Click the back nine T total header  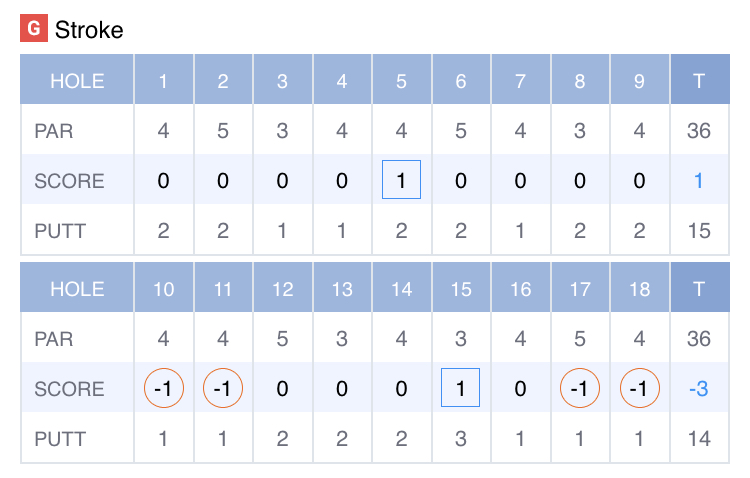(x=699, y=289)
